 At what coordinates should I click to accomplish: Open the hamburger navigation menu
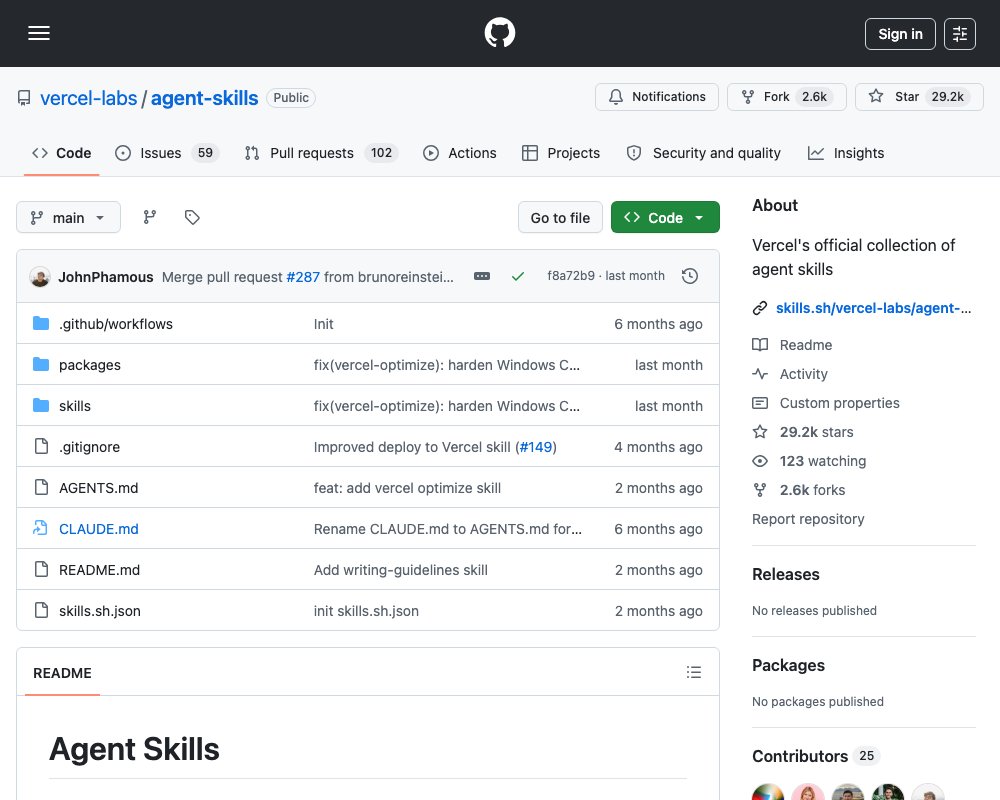point(39,33)
